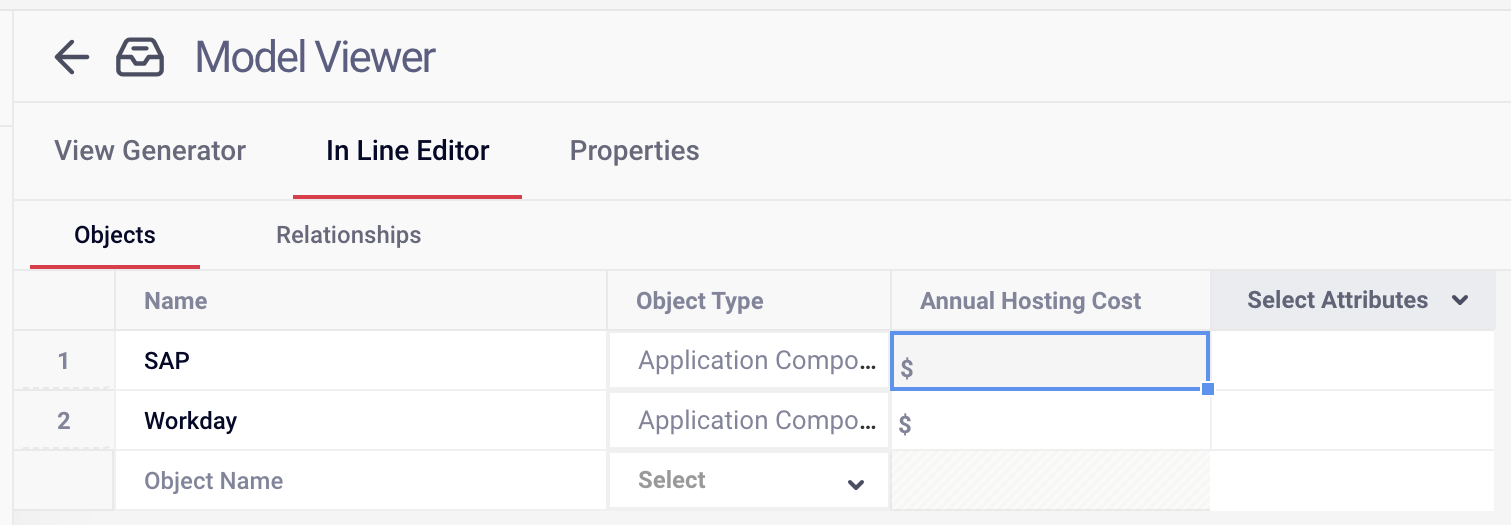Click the Object Name input field

click(x=361, y=481)
